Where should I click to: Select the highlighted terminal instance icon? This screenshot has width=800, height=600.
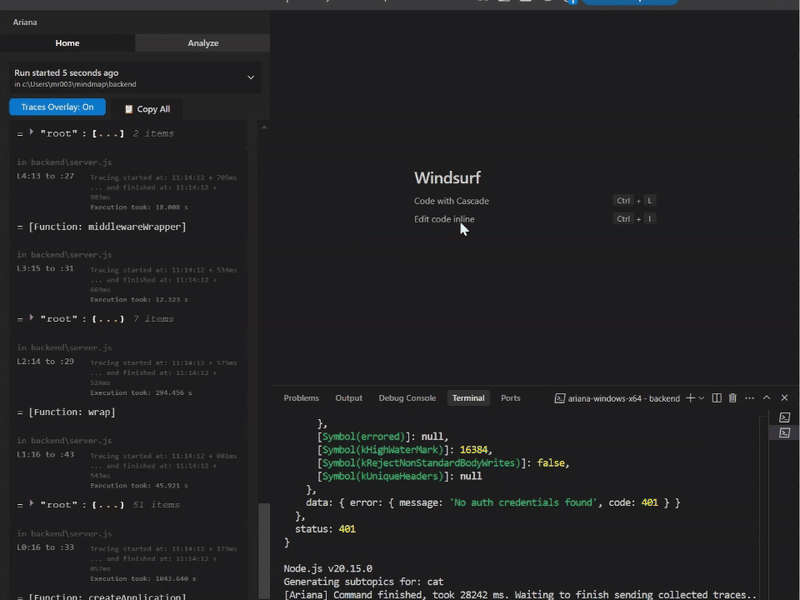click(785, 433)
